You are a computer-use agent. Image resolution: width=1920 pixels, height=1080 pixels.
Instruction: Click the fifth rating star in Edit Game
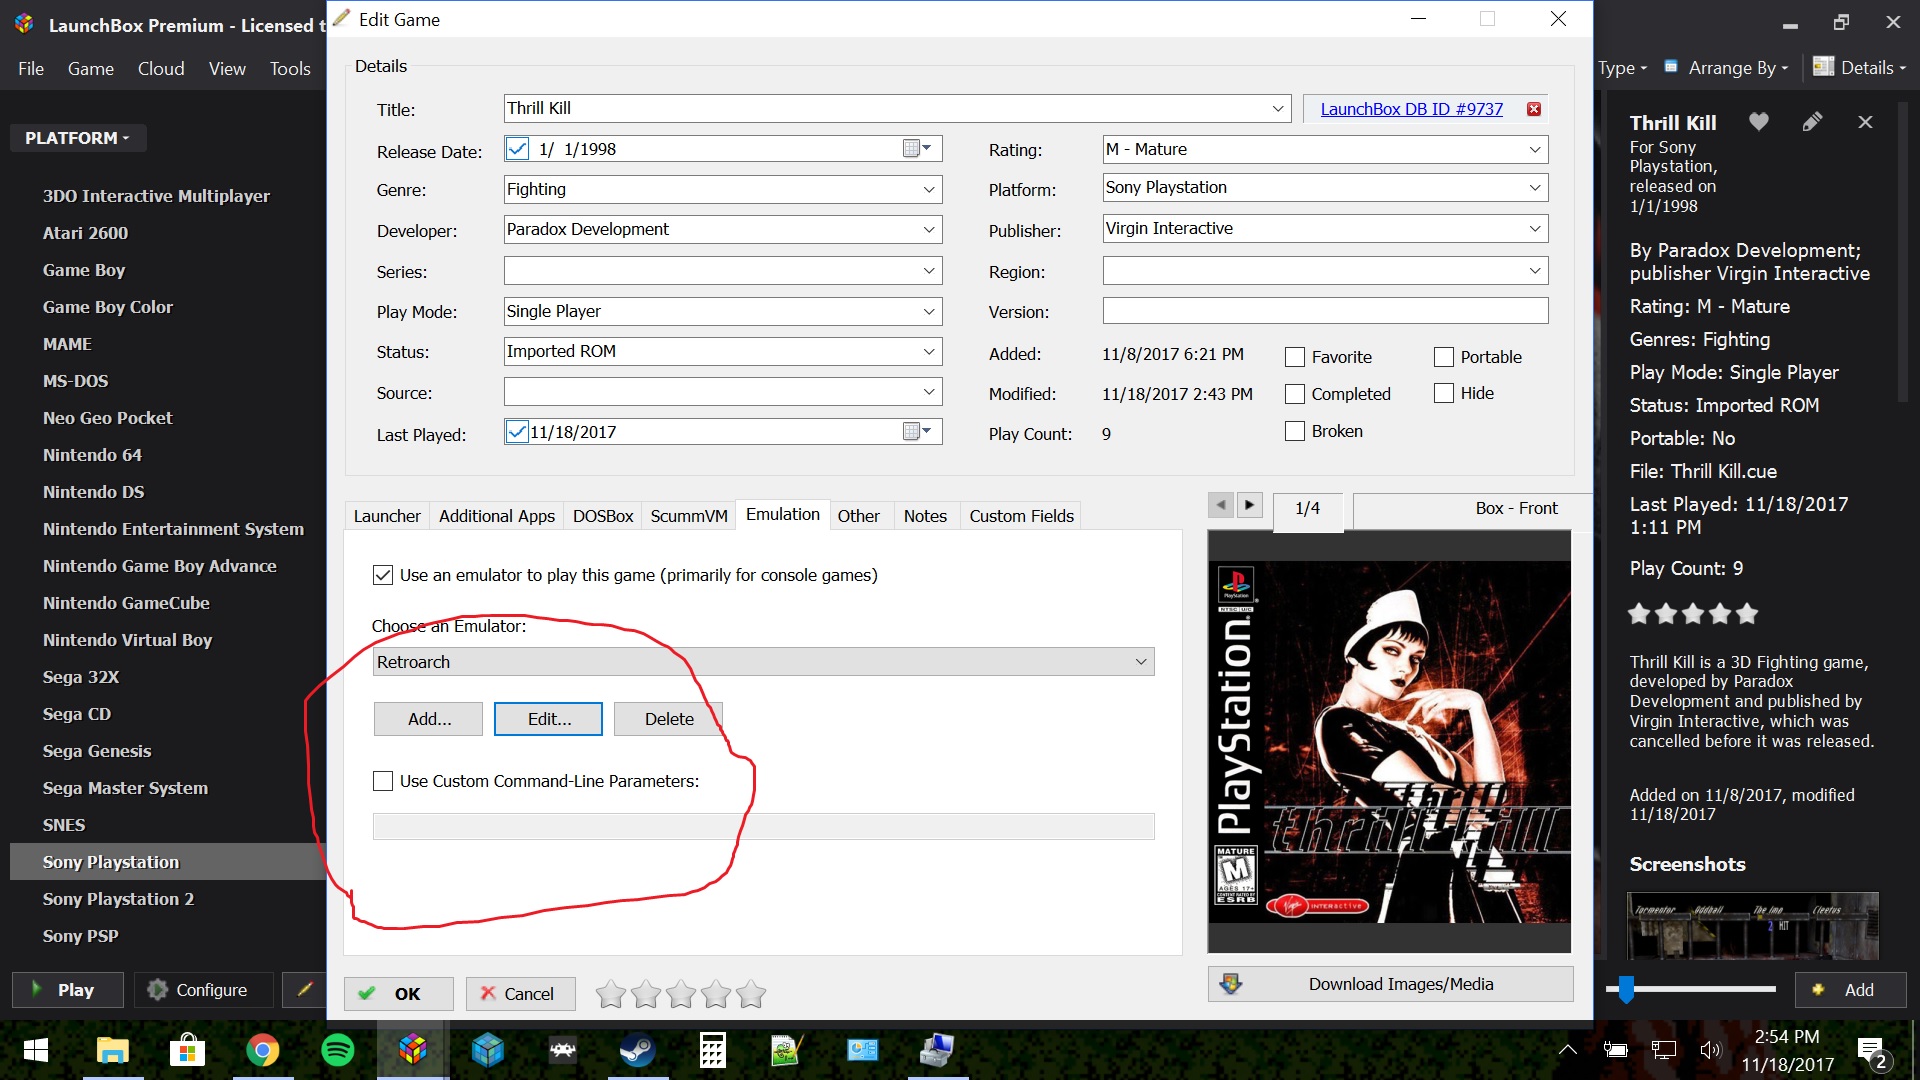tap(751, 994)
